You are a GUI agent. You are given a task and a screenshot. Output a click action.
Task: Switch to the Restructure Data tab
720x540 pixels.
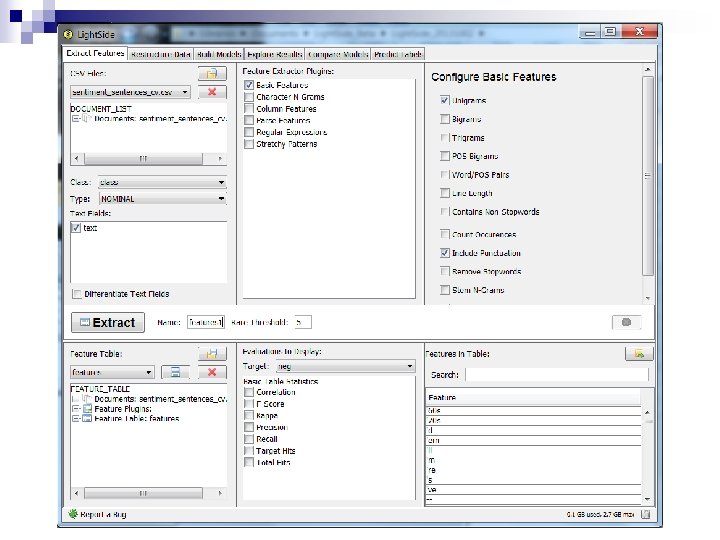(x=161, y=54)
